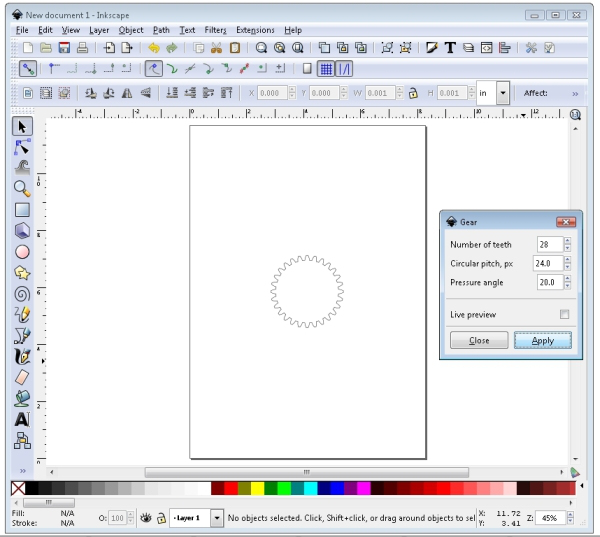Select the Paint Bucket tool
This screenshot has width=600, height=537.
(x=22, y=398)
